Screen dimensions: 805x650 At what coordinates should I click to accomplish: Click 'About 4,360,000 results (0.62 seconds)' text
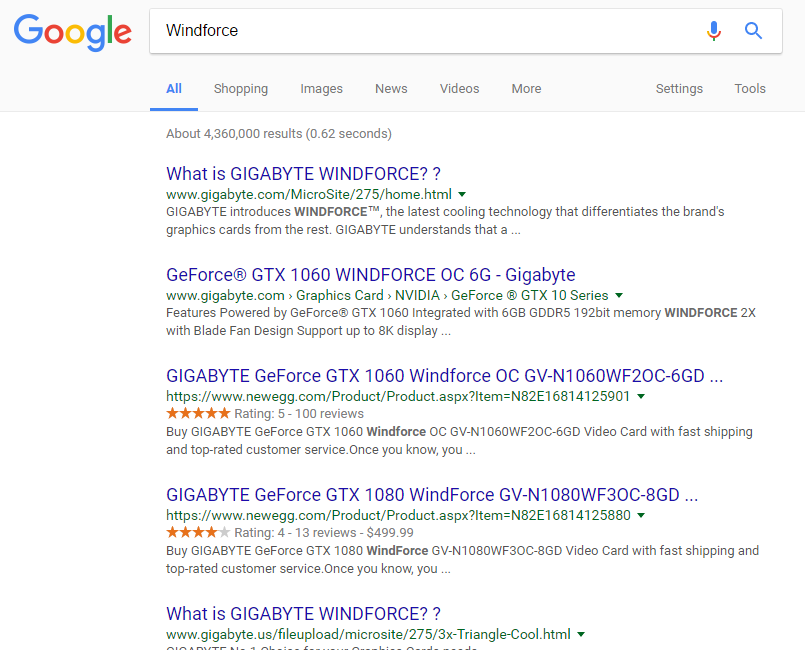click(279, 134)
